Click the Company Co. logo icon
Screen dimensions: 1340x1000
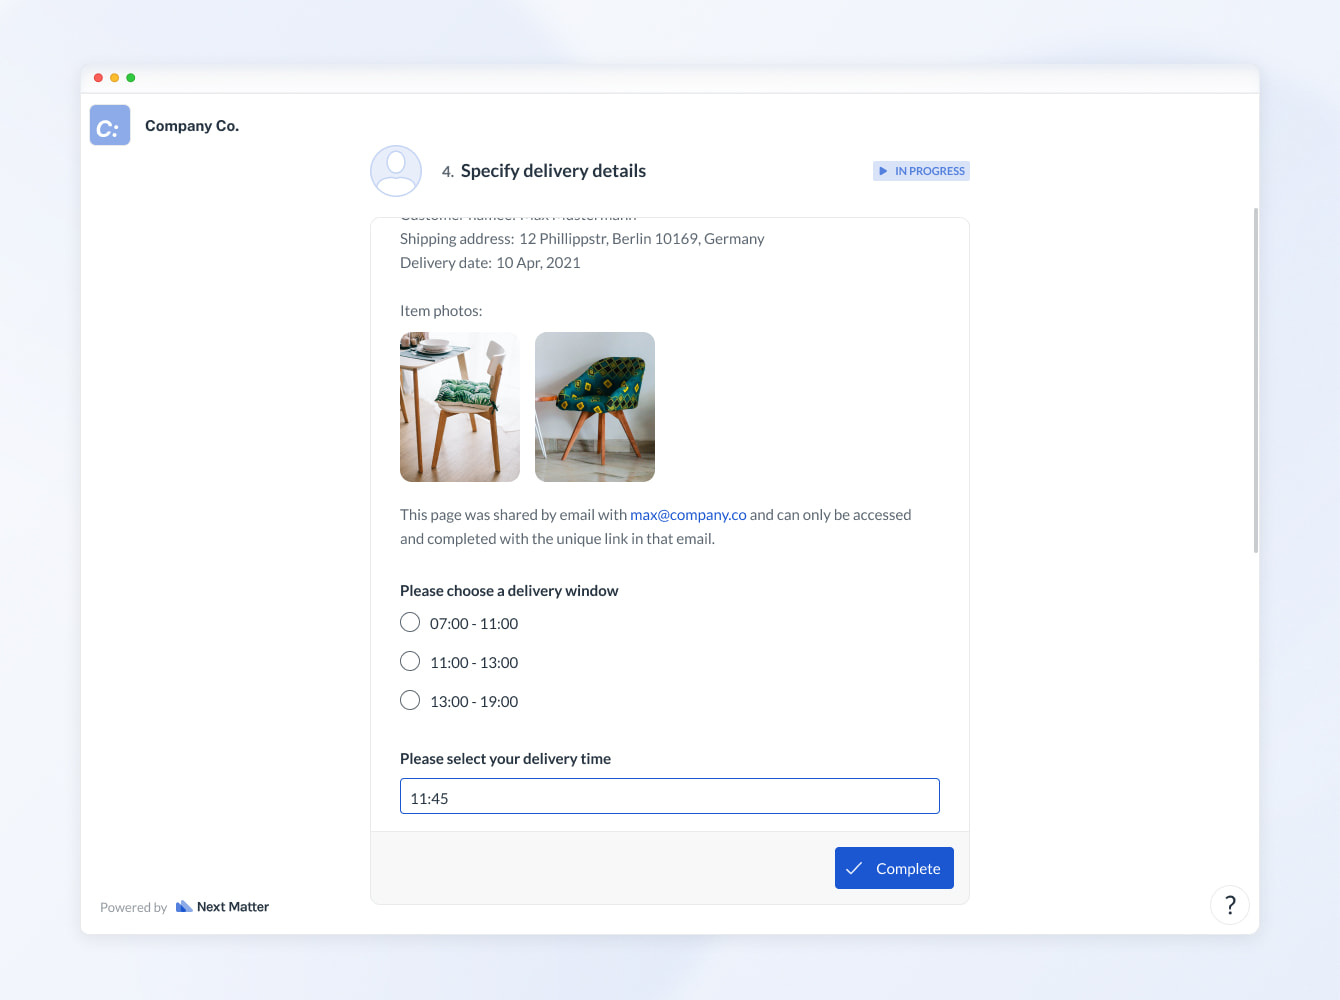109,124
